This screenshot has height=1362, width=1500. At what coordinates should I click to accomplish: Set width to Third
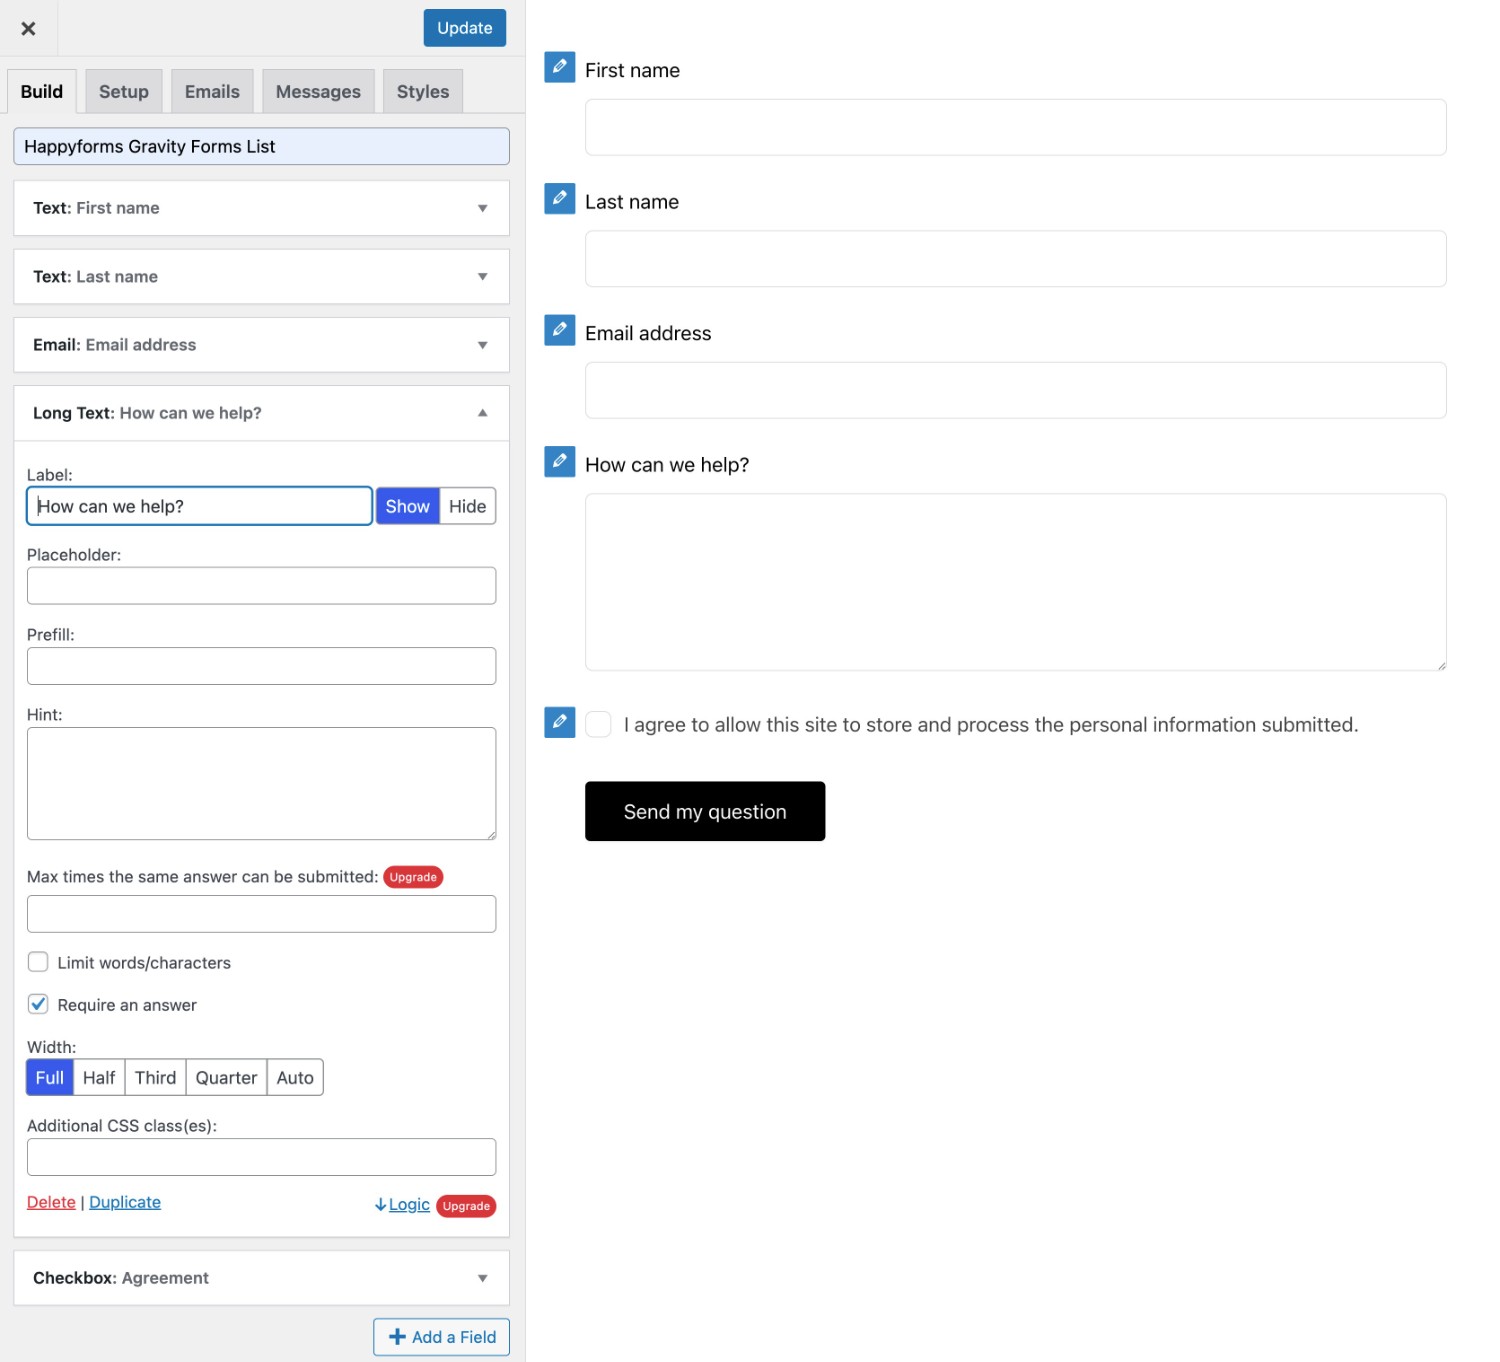(155, 1078)
